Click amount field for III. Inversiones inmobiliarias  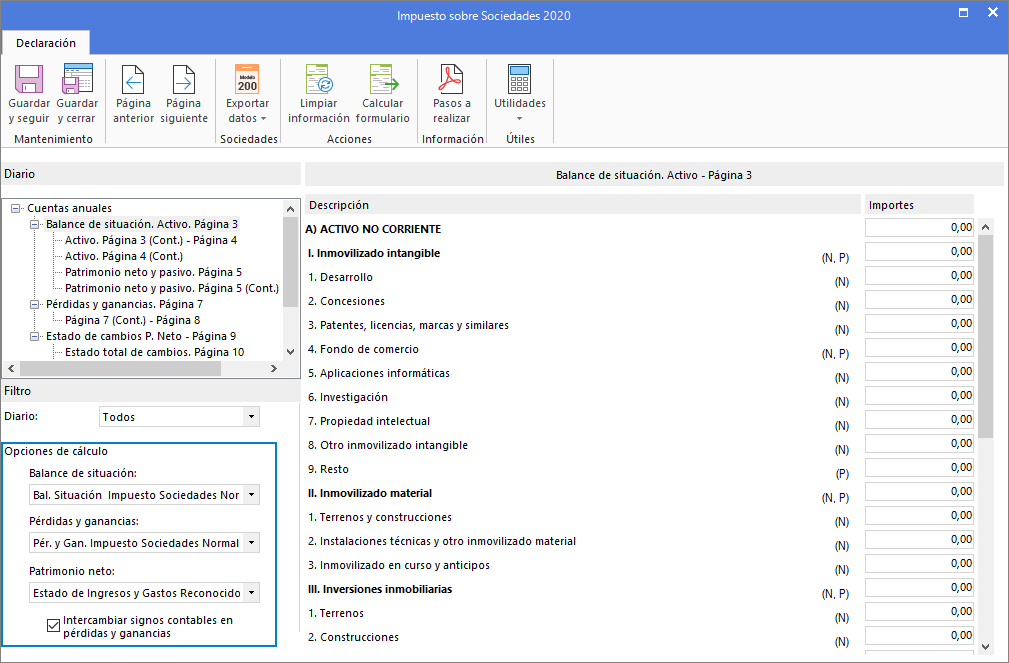tap(919, 588)
